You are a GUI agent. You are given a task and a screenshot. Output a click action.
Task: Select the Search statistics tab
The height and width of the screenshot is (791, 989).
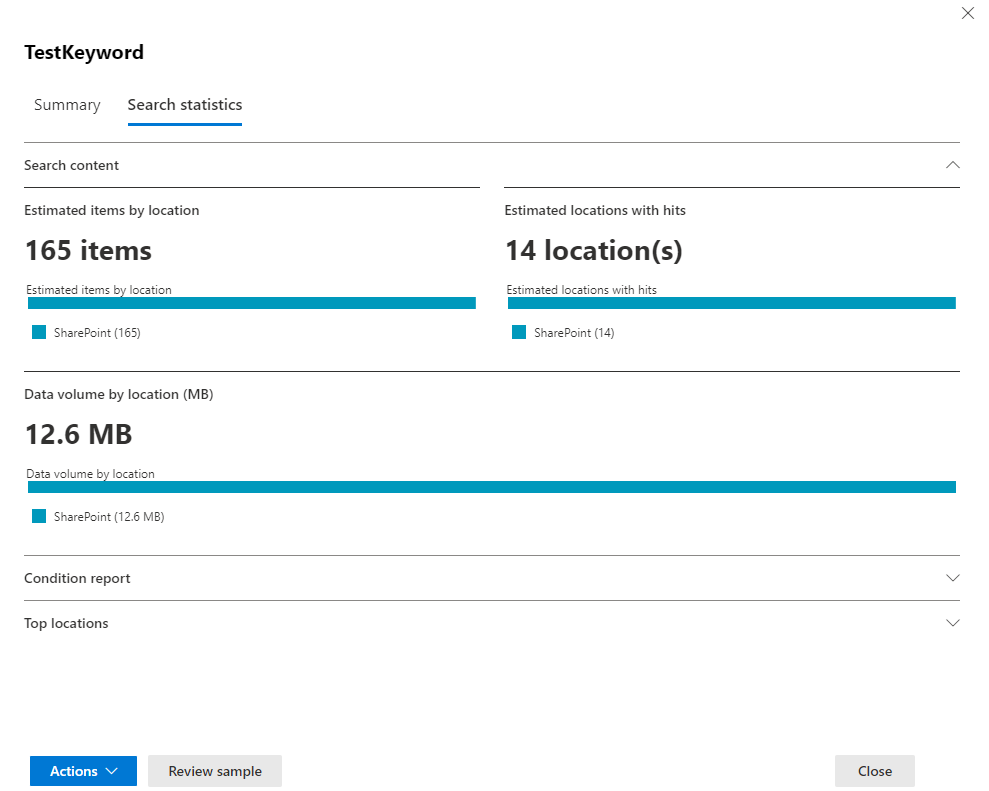coord(184,105)
